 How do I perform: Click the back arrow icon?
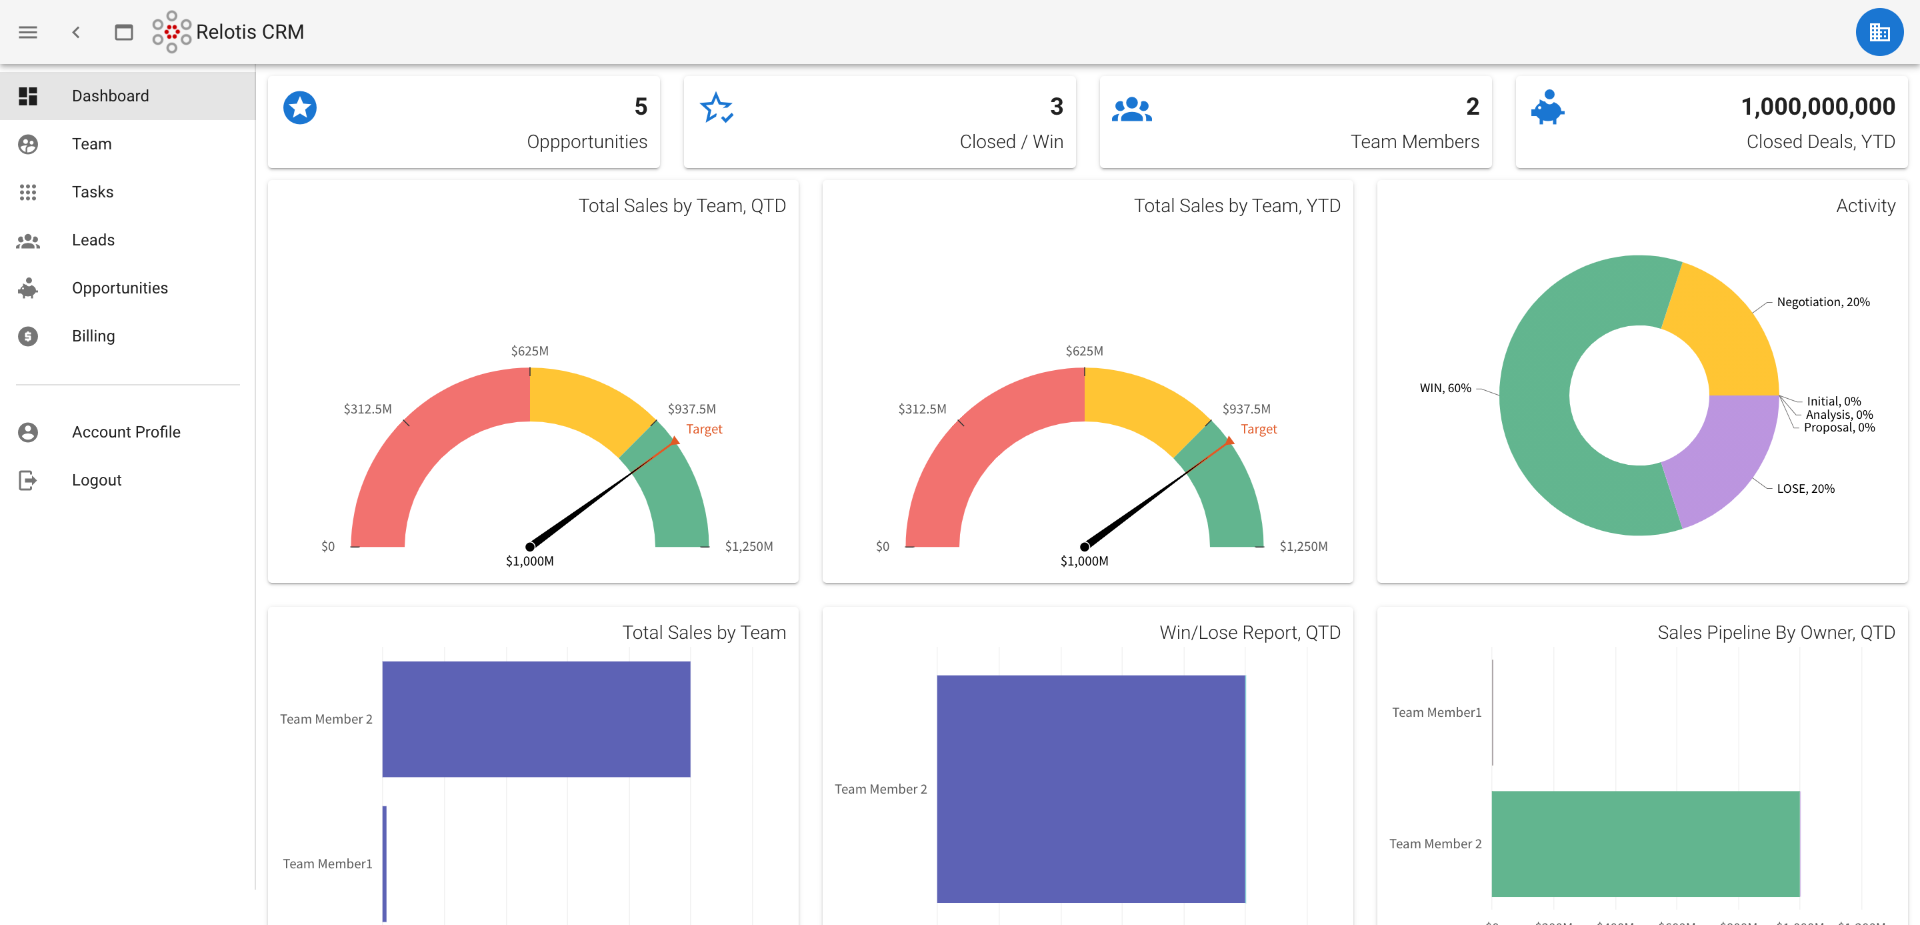coord(76,32)
